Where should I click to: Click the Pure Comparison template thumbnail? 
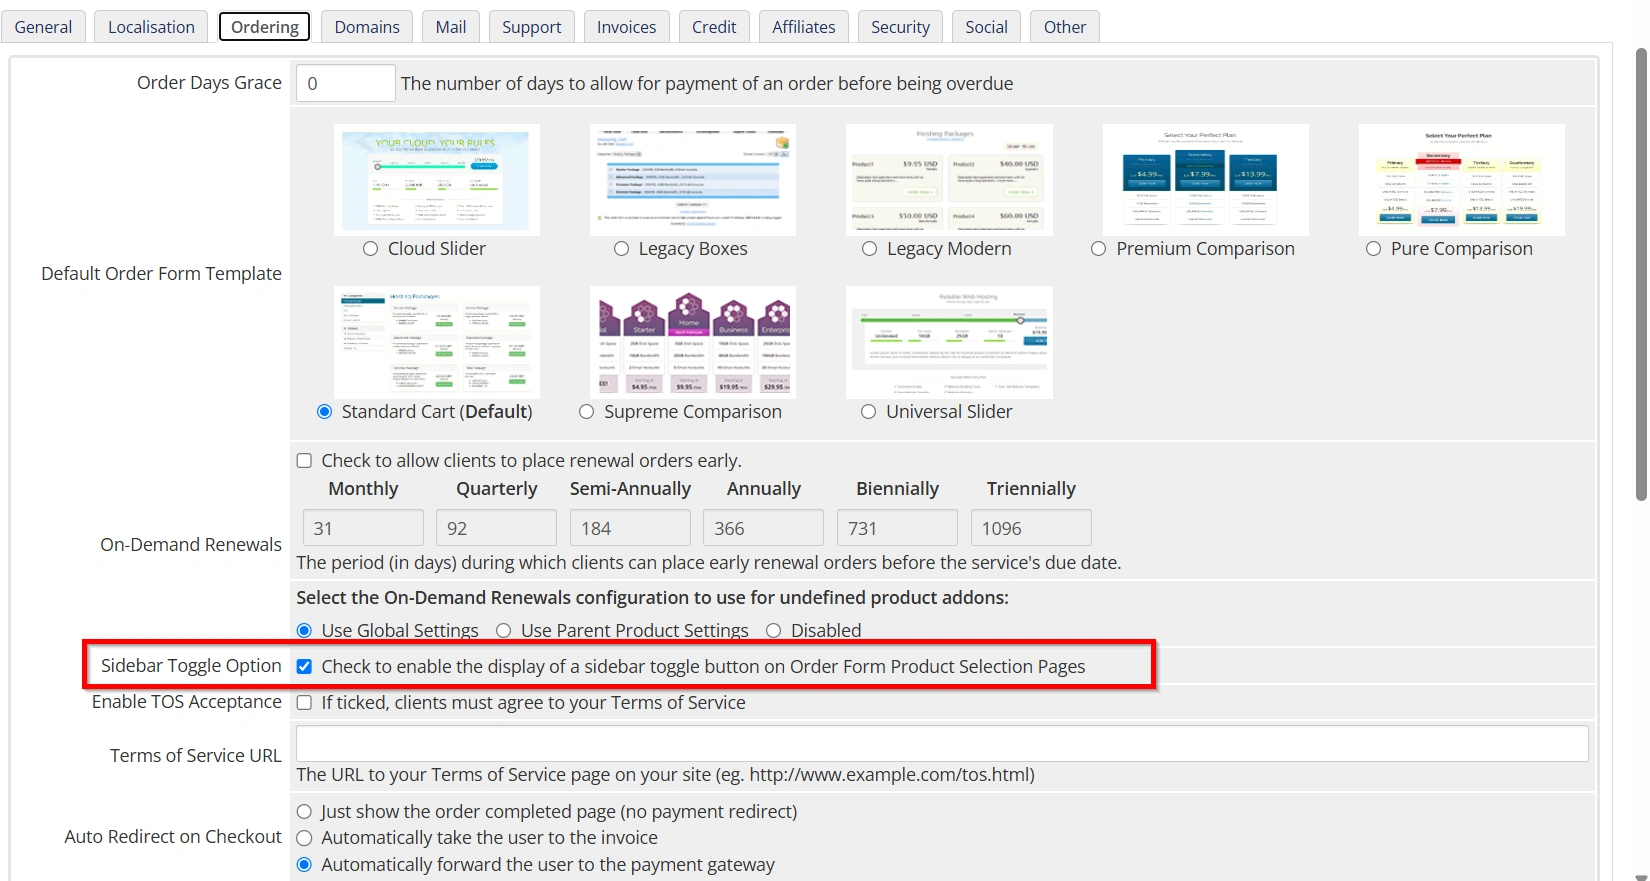(x=1461, y=180)
